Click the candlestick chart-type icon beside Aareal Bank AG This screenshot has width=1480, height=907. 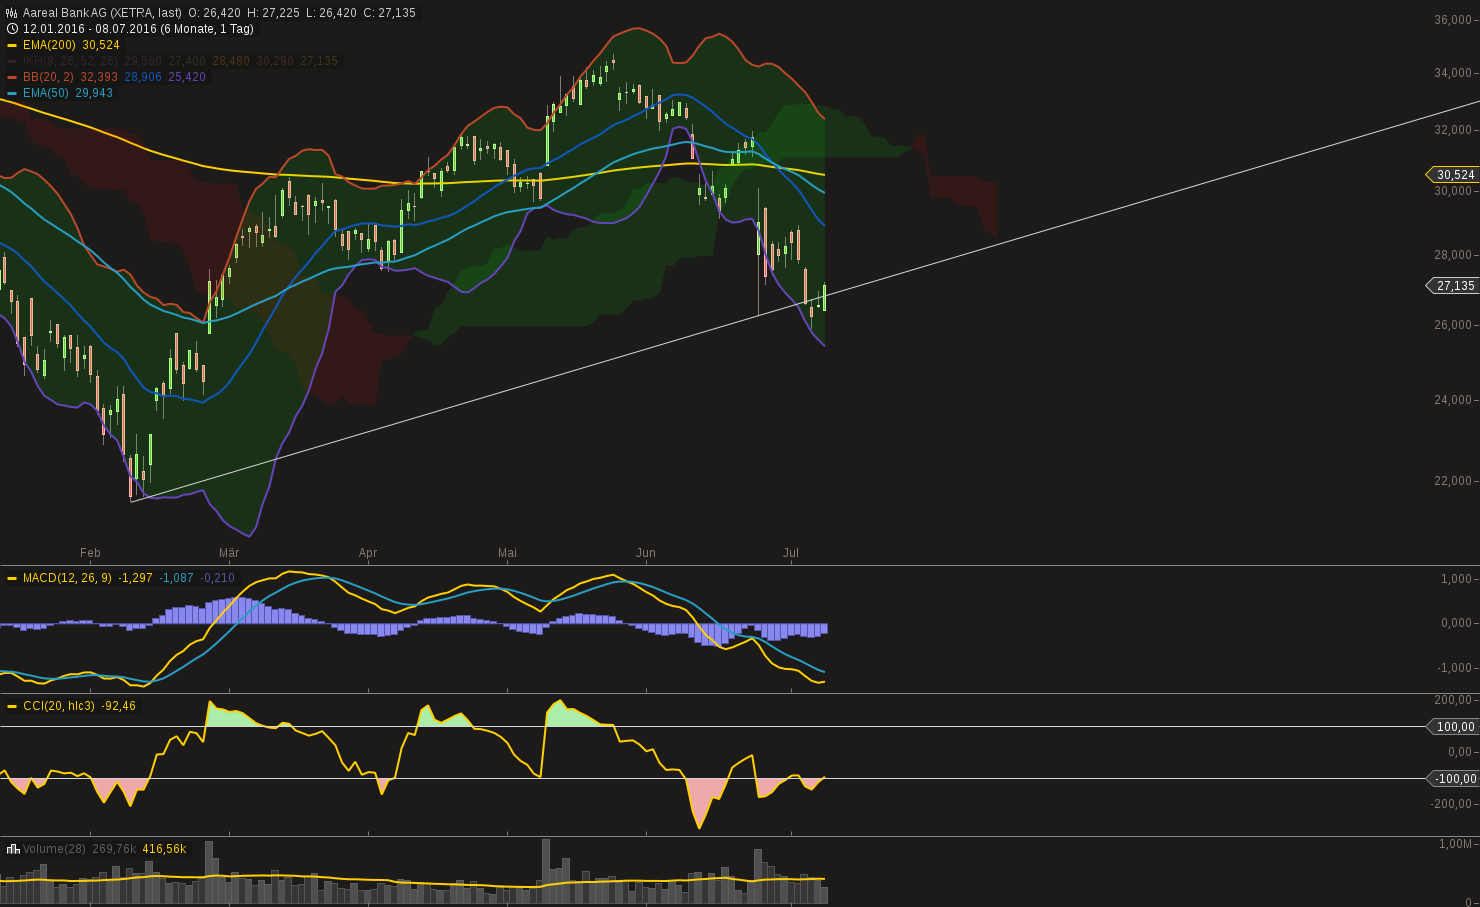(12, 13)
